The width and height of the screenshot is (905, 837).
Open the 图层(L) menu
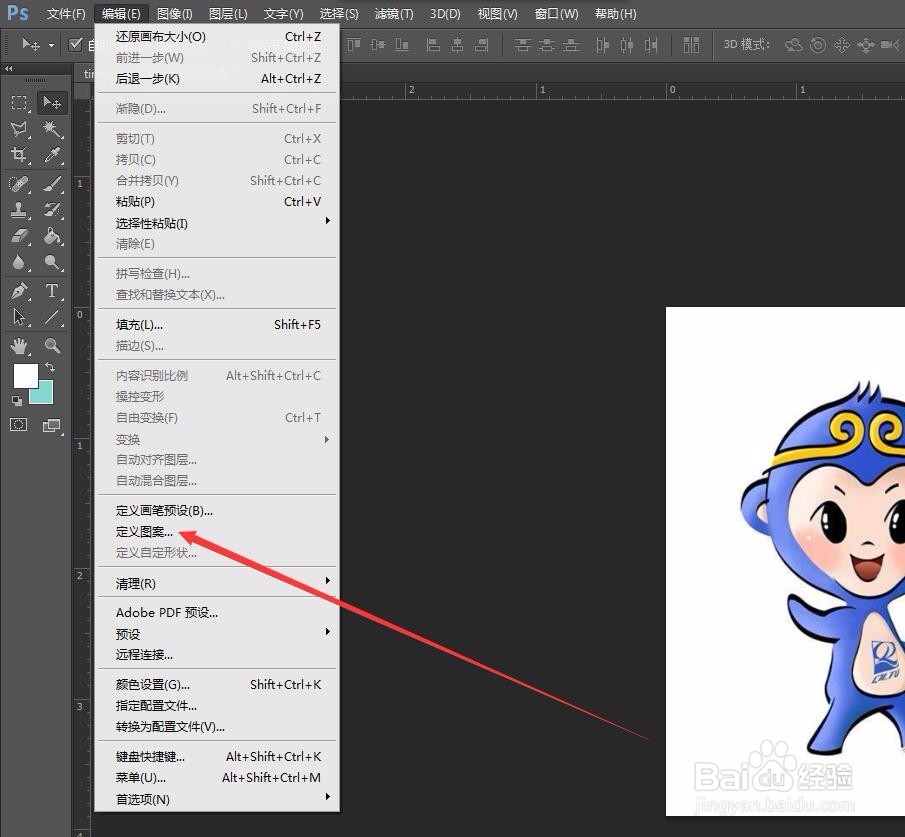(x=228, y=13)
